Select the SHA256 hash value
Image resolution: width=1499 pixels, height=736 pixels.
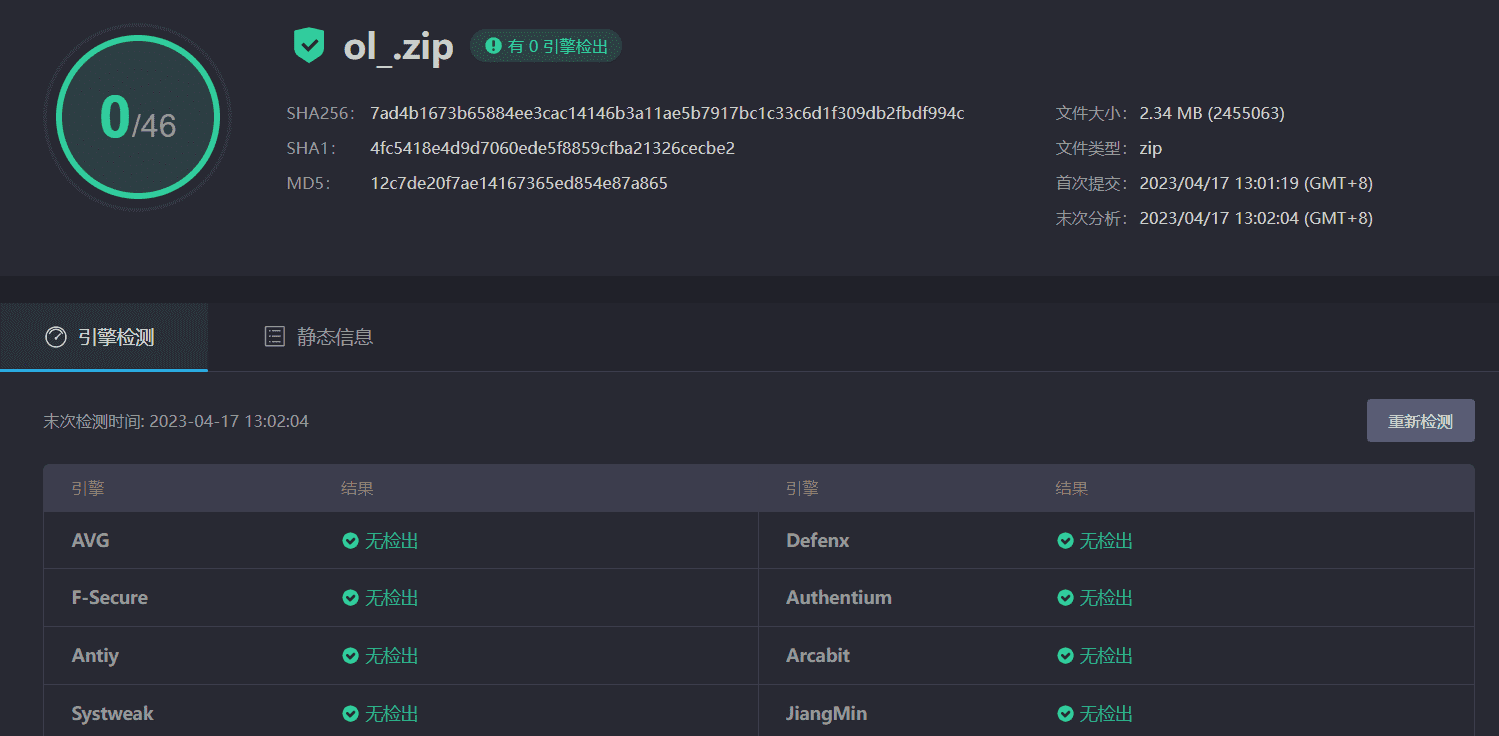(667, 113)
